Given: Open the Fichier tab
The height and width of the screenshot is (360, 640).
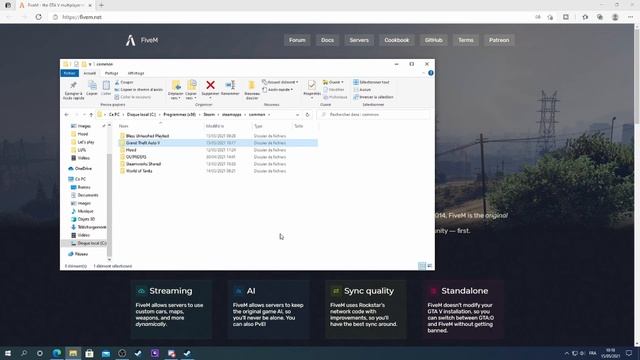Looking at the screenshot, I should pyautogui.click(x=69, y=73).
